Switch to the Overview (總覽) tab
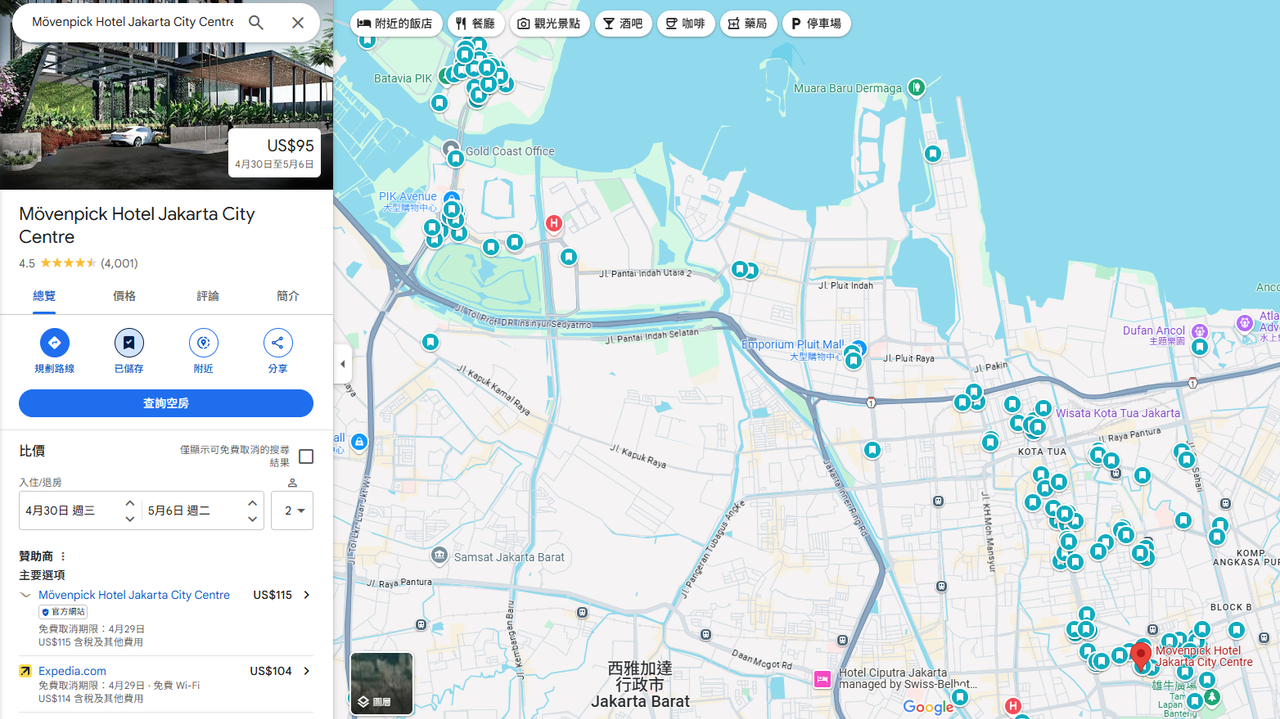The image size is (1280, 719). pos(44,296)
